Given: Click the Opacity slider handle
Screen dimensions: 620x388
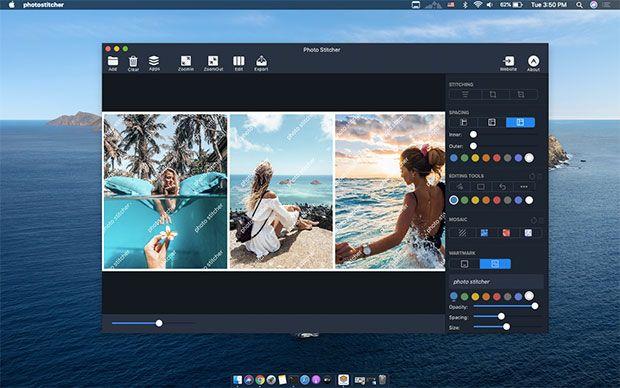Looking at the screenshot, I should (535, 306).
